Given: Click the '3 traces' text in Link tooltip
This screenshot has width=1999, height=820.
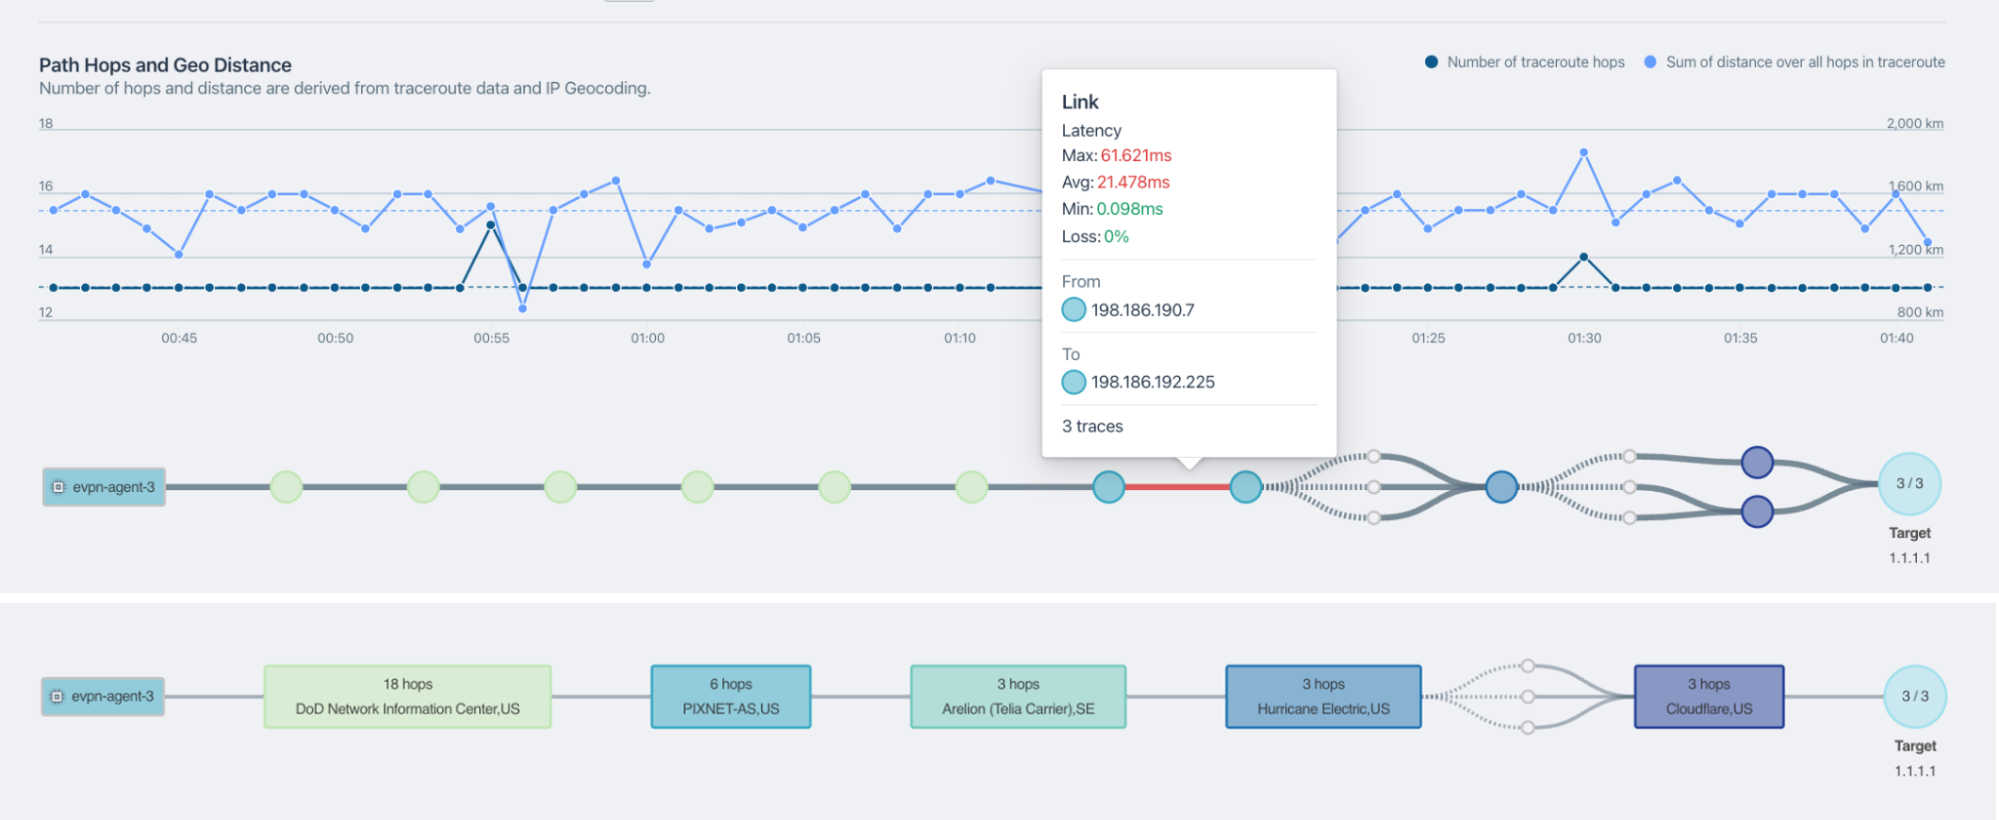Looking at the screenshot, I should (x=1092, y=426).
